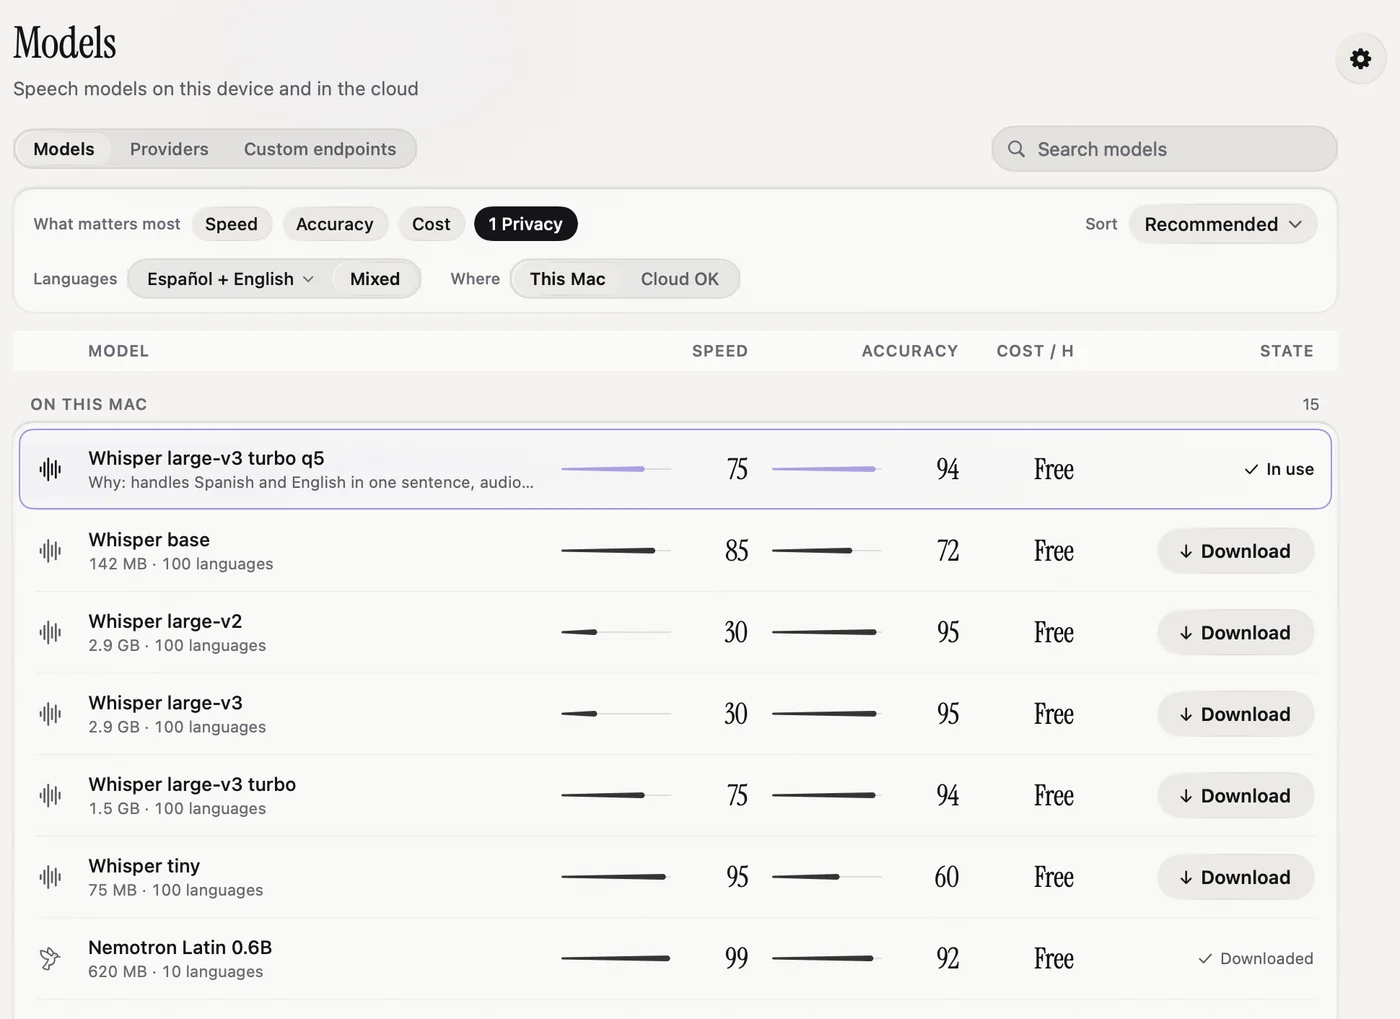Open the Recommended sort dropdown
The height and width of the screenshot is (1019, 1400).
click(1223, 224)
